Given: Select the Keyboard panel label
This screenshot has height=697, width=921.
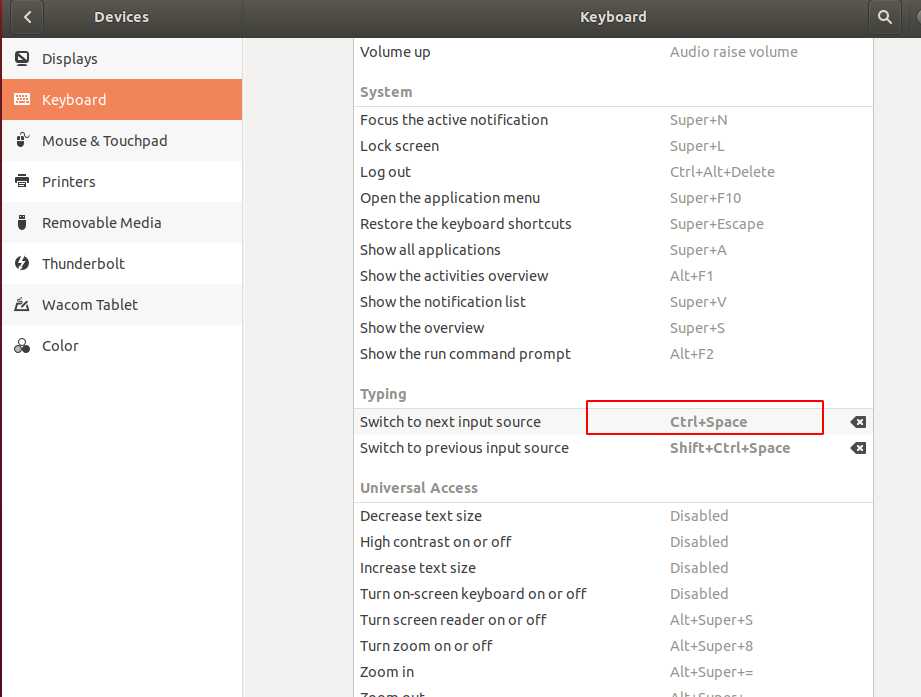Looking at the screenshot, I should tap(74, 100).
